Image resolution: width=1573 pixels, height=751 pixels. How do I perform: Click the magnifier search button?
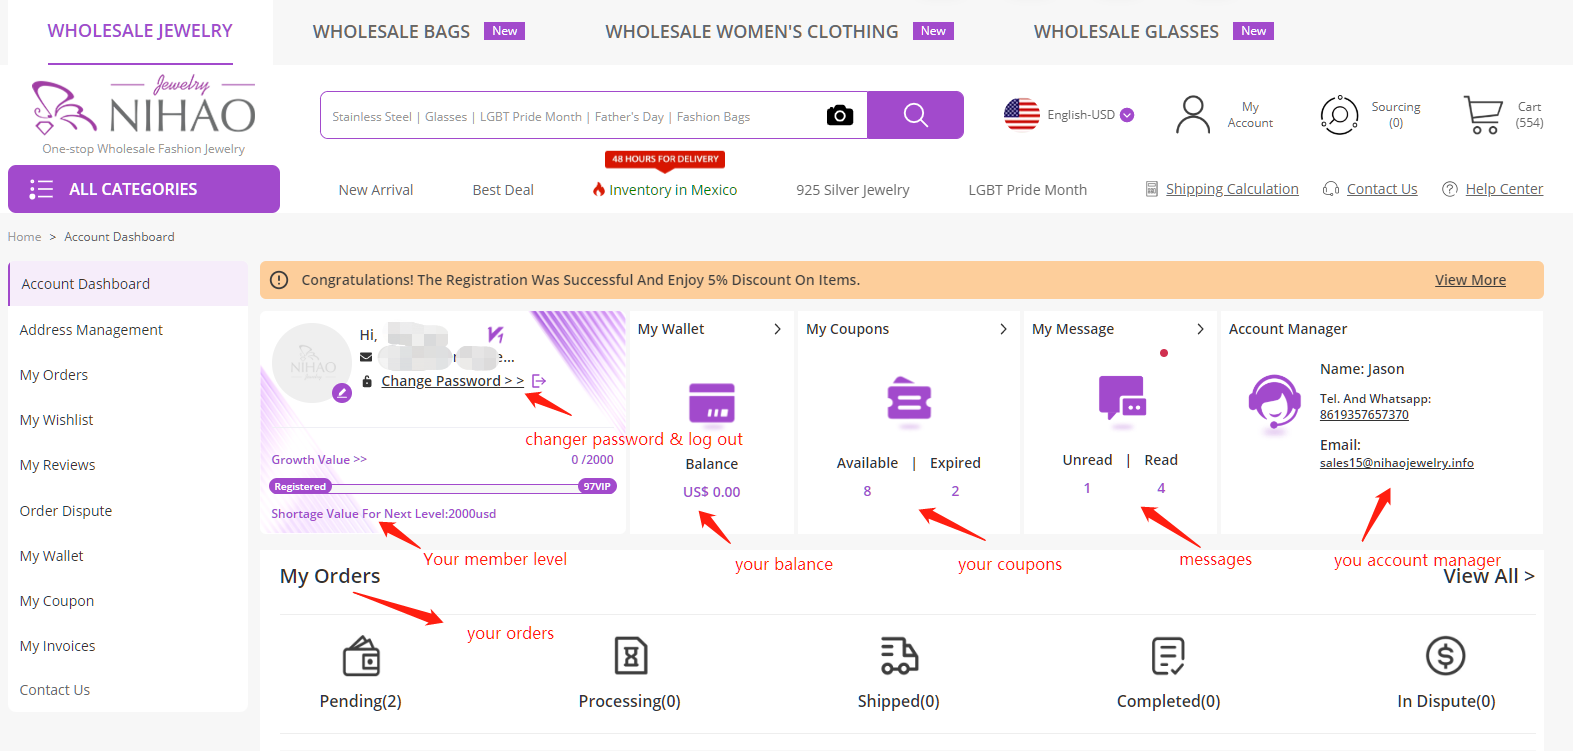coord(915,115)
